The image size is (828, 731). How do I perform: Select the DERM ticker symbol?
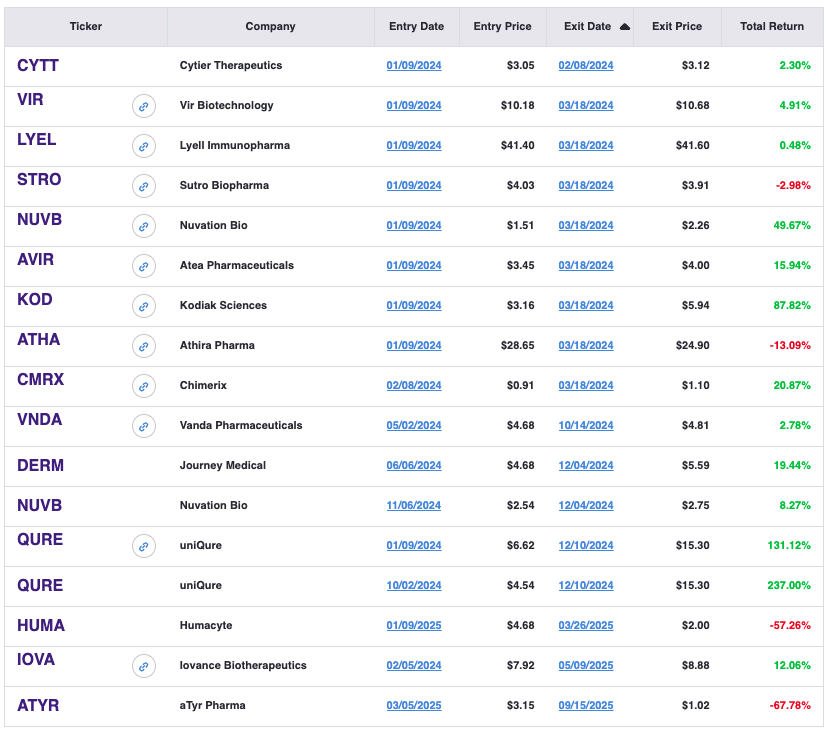[x=40, y=466]
